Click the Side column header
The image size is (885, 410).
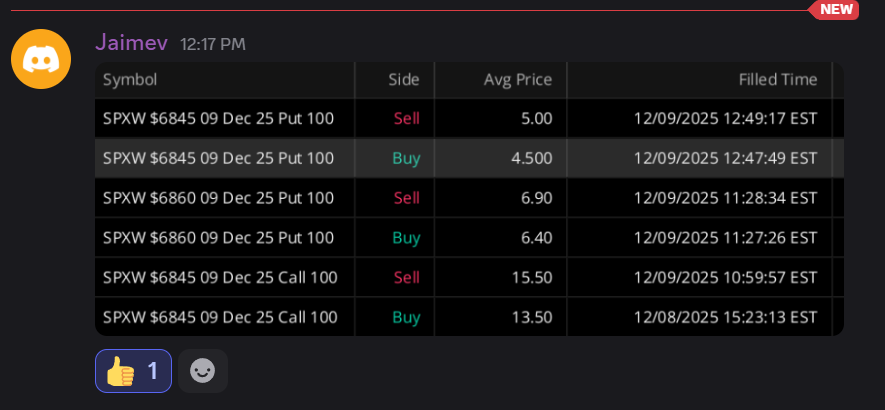404,80
